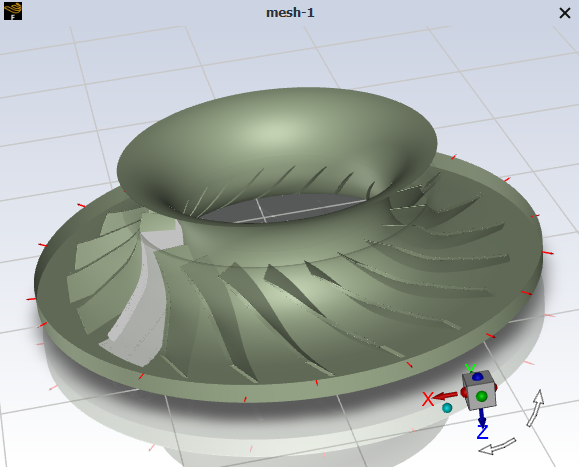The image size is (579, 470).
Task: Click the blue sphere atop the triad cube
Action: click(477, 377)
